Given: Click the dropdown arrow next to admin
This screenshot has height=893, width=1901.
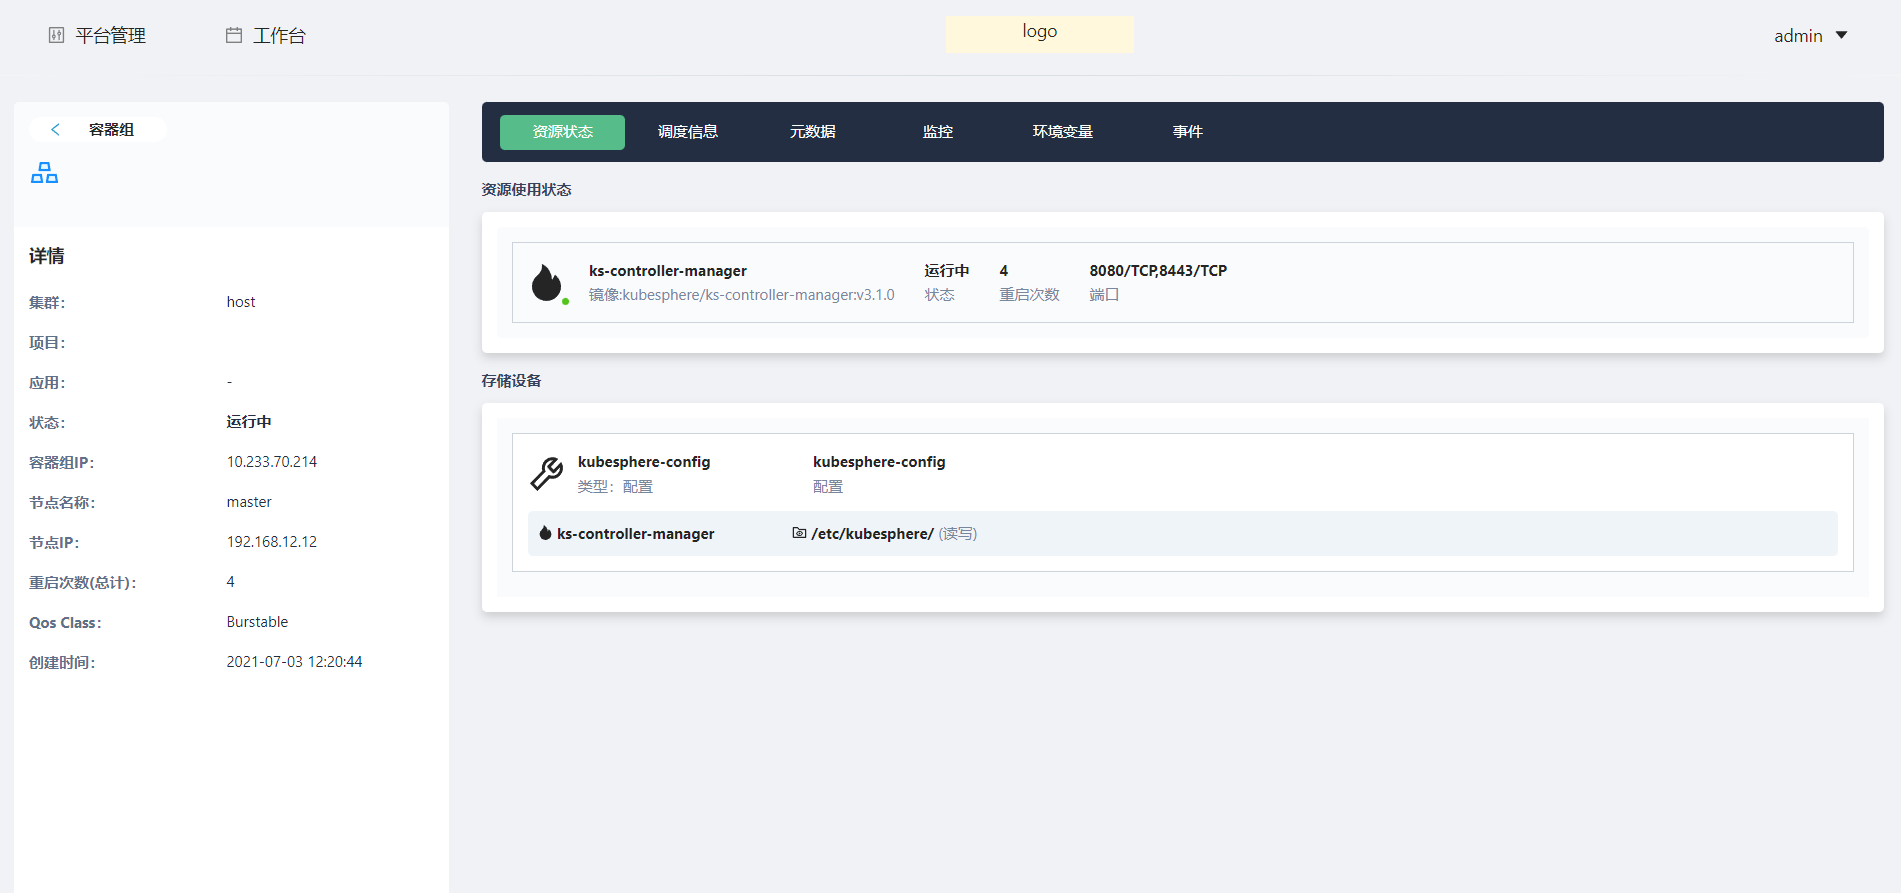Looking at the screenshot, I should (x=1841, y=35).
